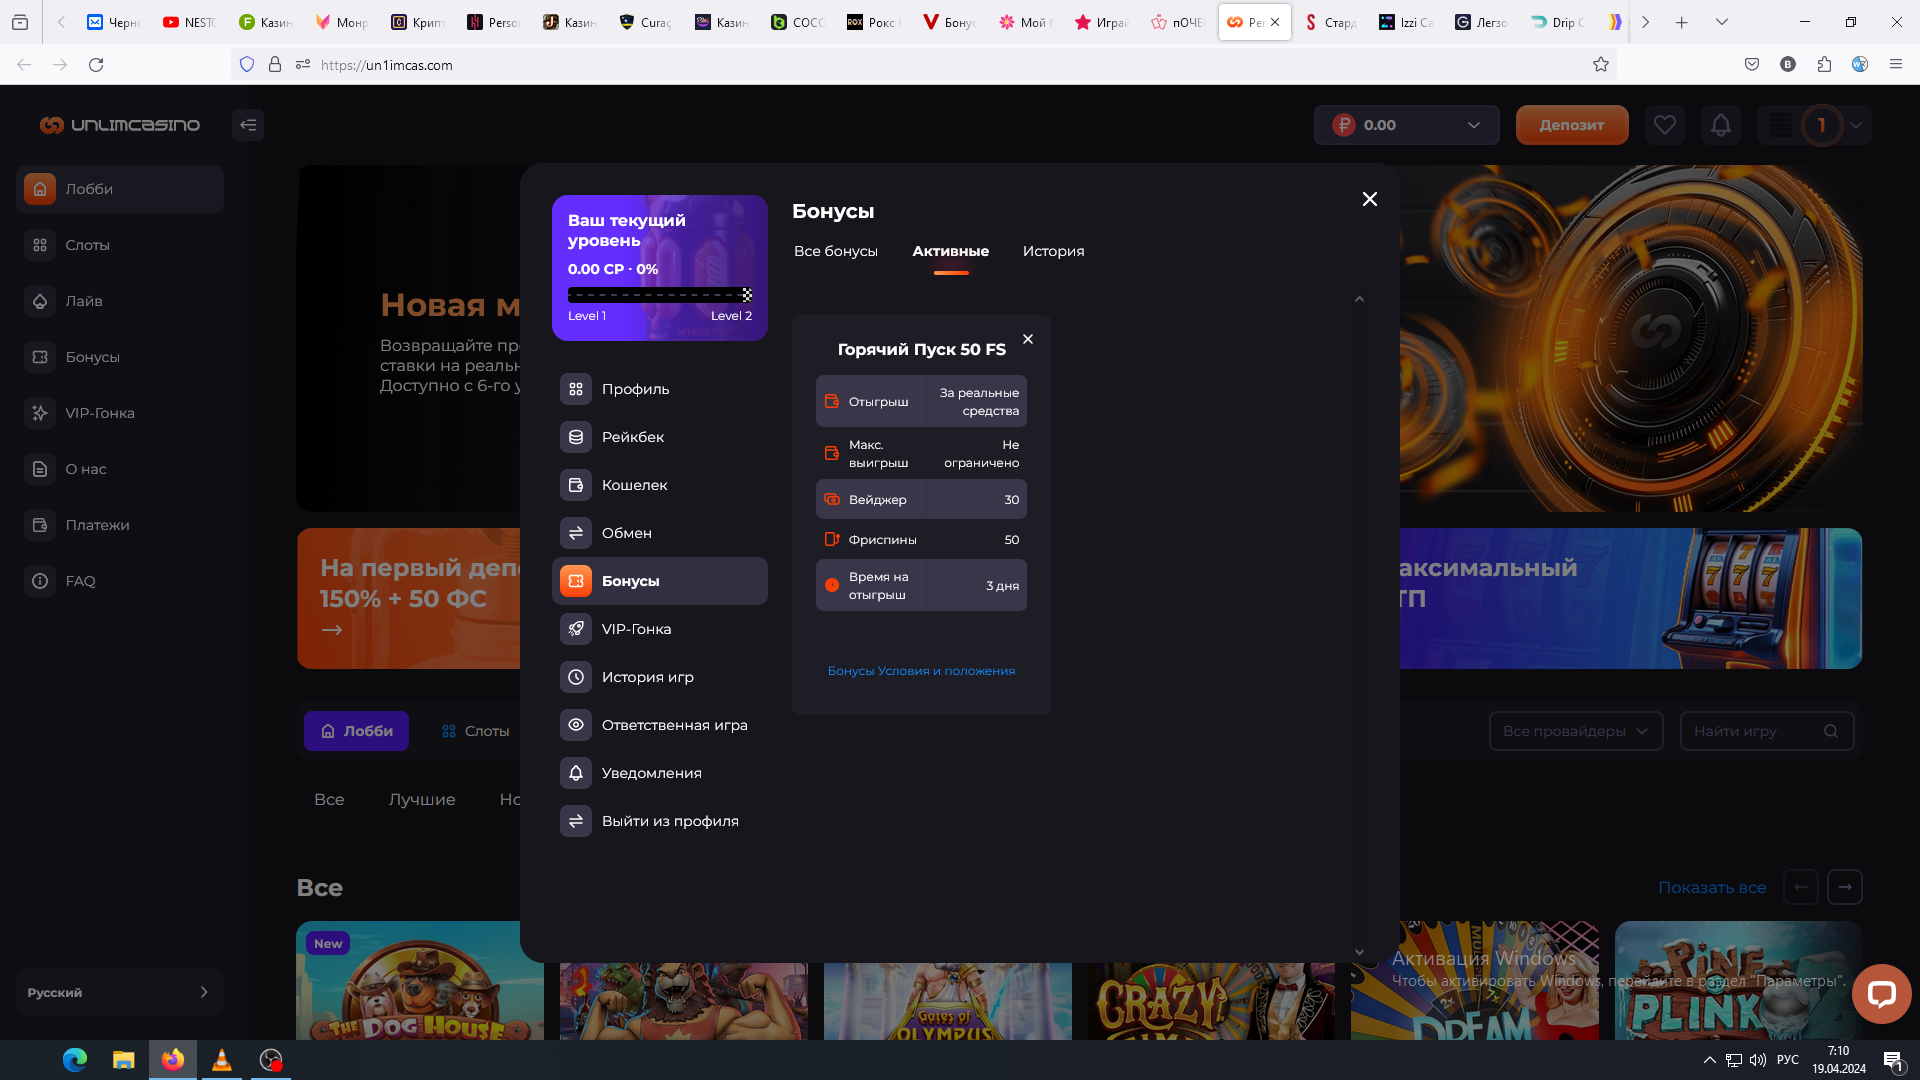Image resolution: width=1920 pixels, height=1080 pixels.
Task: Click the Ответственная игра eye icon
Action: click(x=576, y=725)
